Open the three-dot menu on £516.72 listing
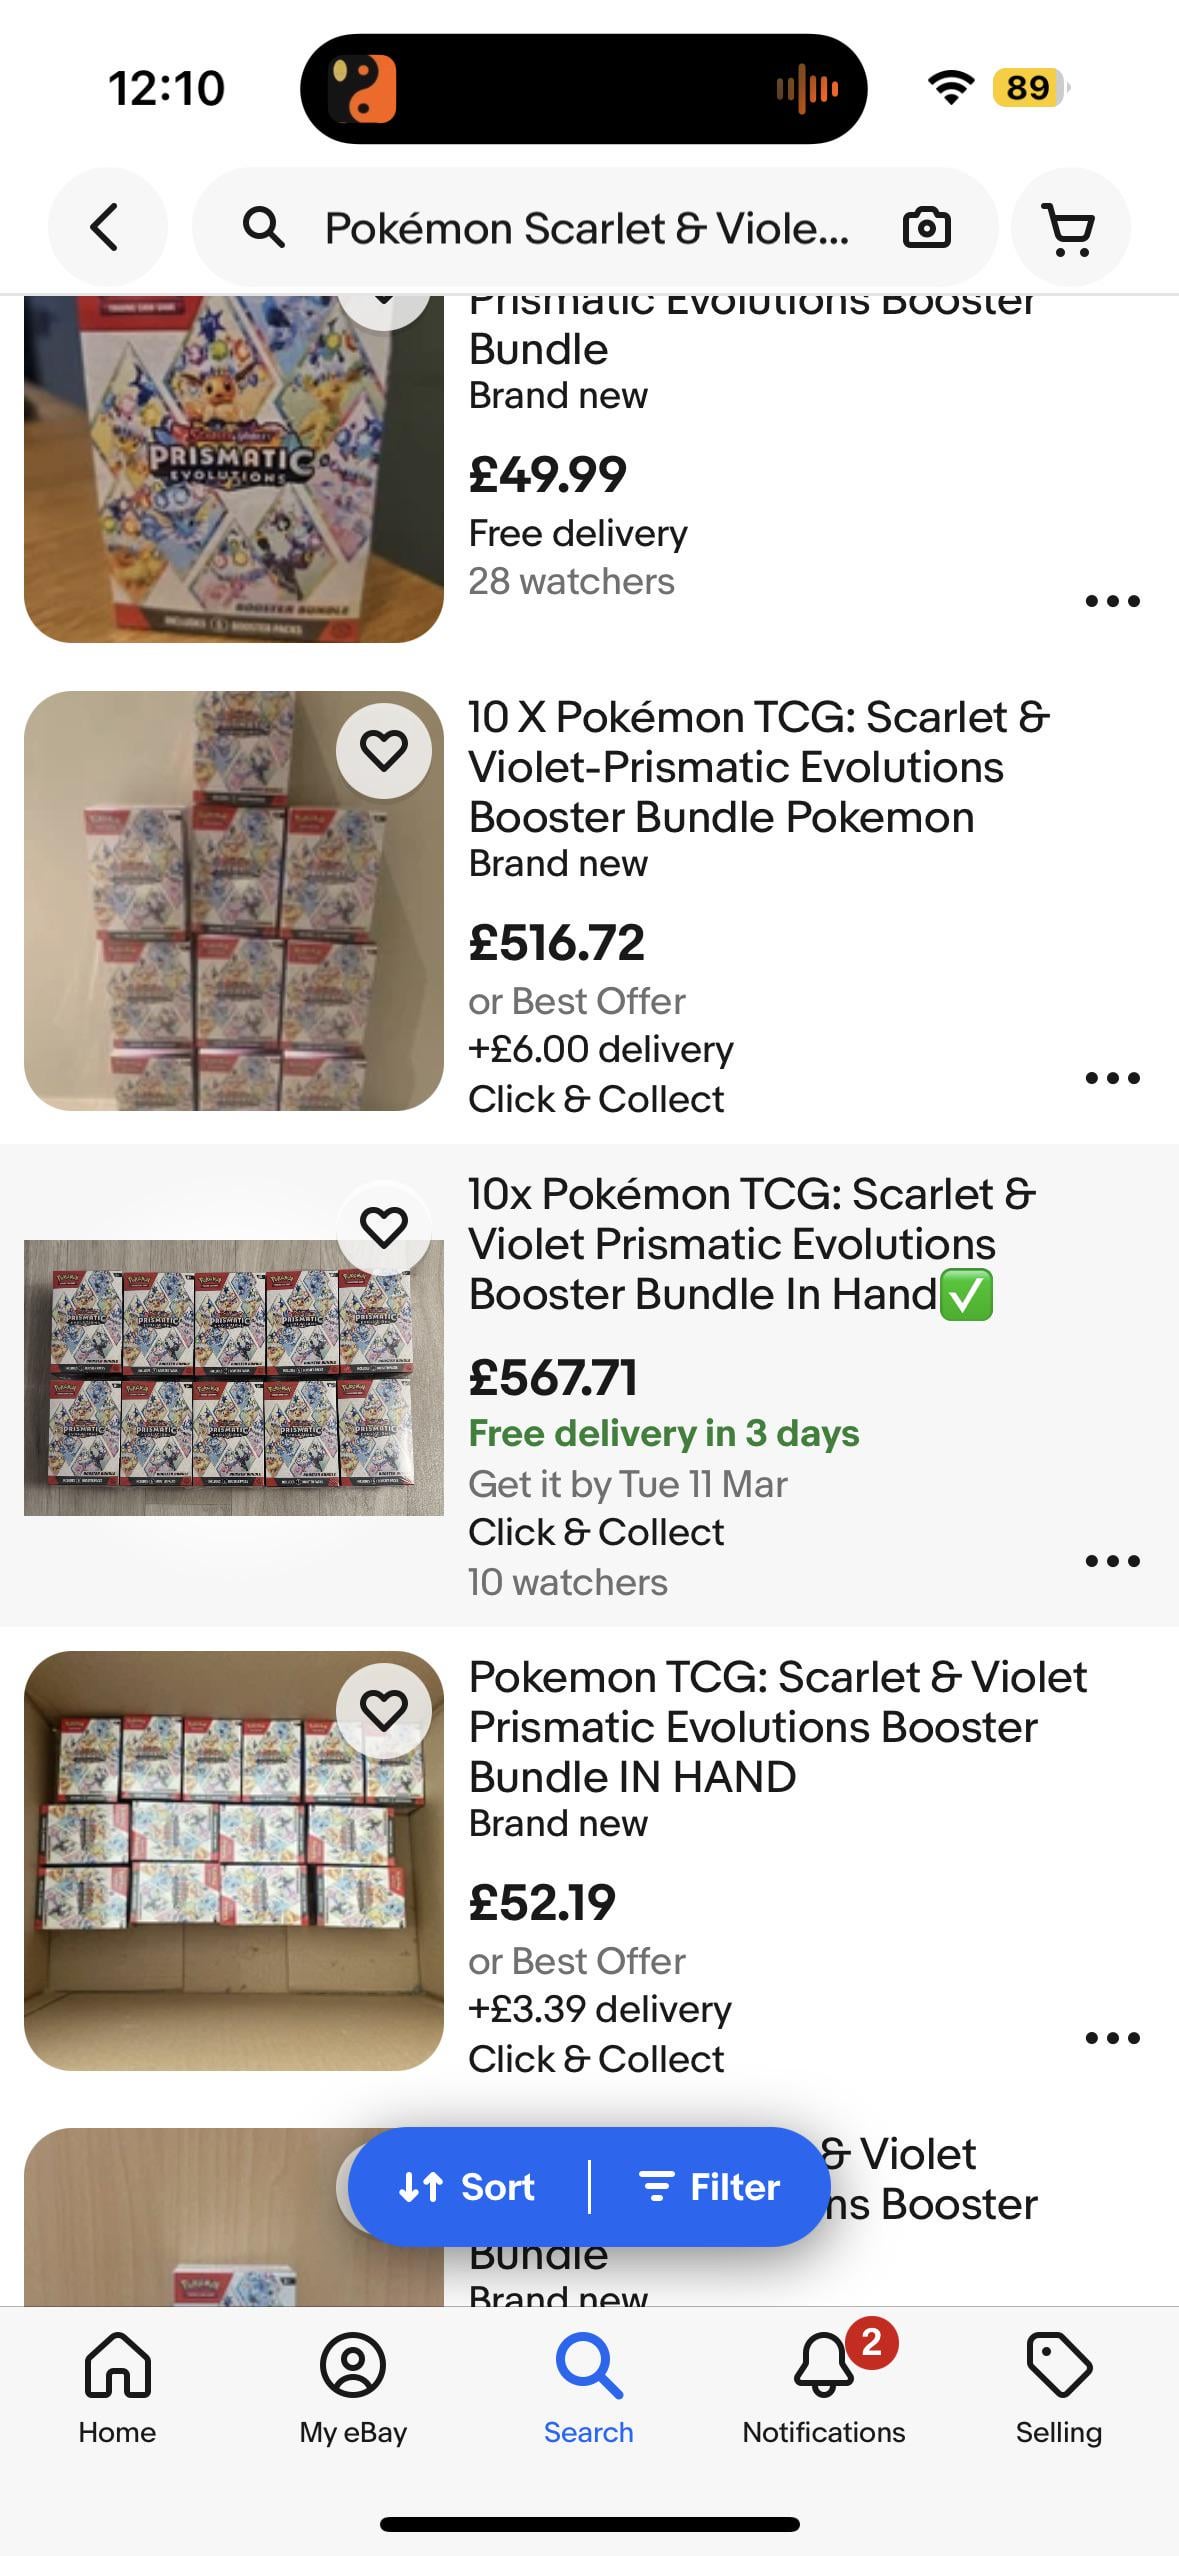 (x=1112, y=1078)
